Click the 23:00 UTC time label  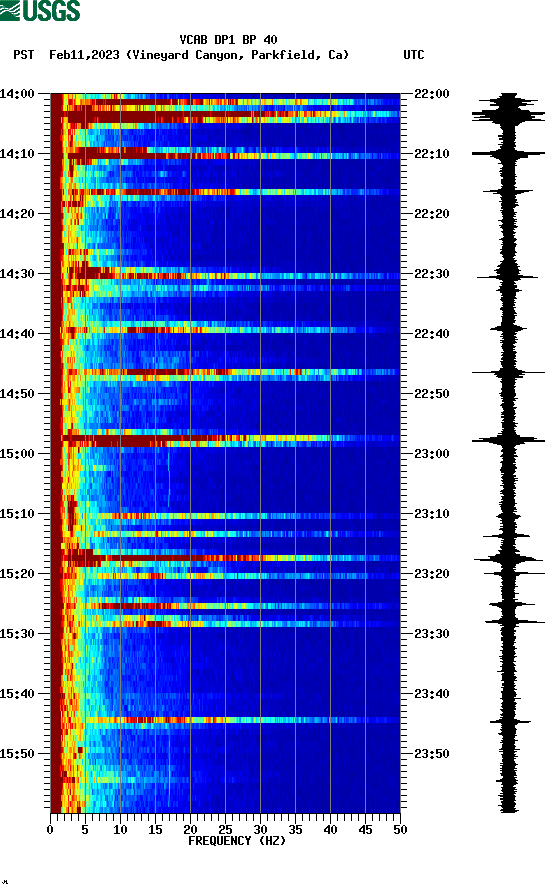pyautogui.click(x=432, y=453)
